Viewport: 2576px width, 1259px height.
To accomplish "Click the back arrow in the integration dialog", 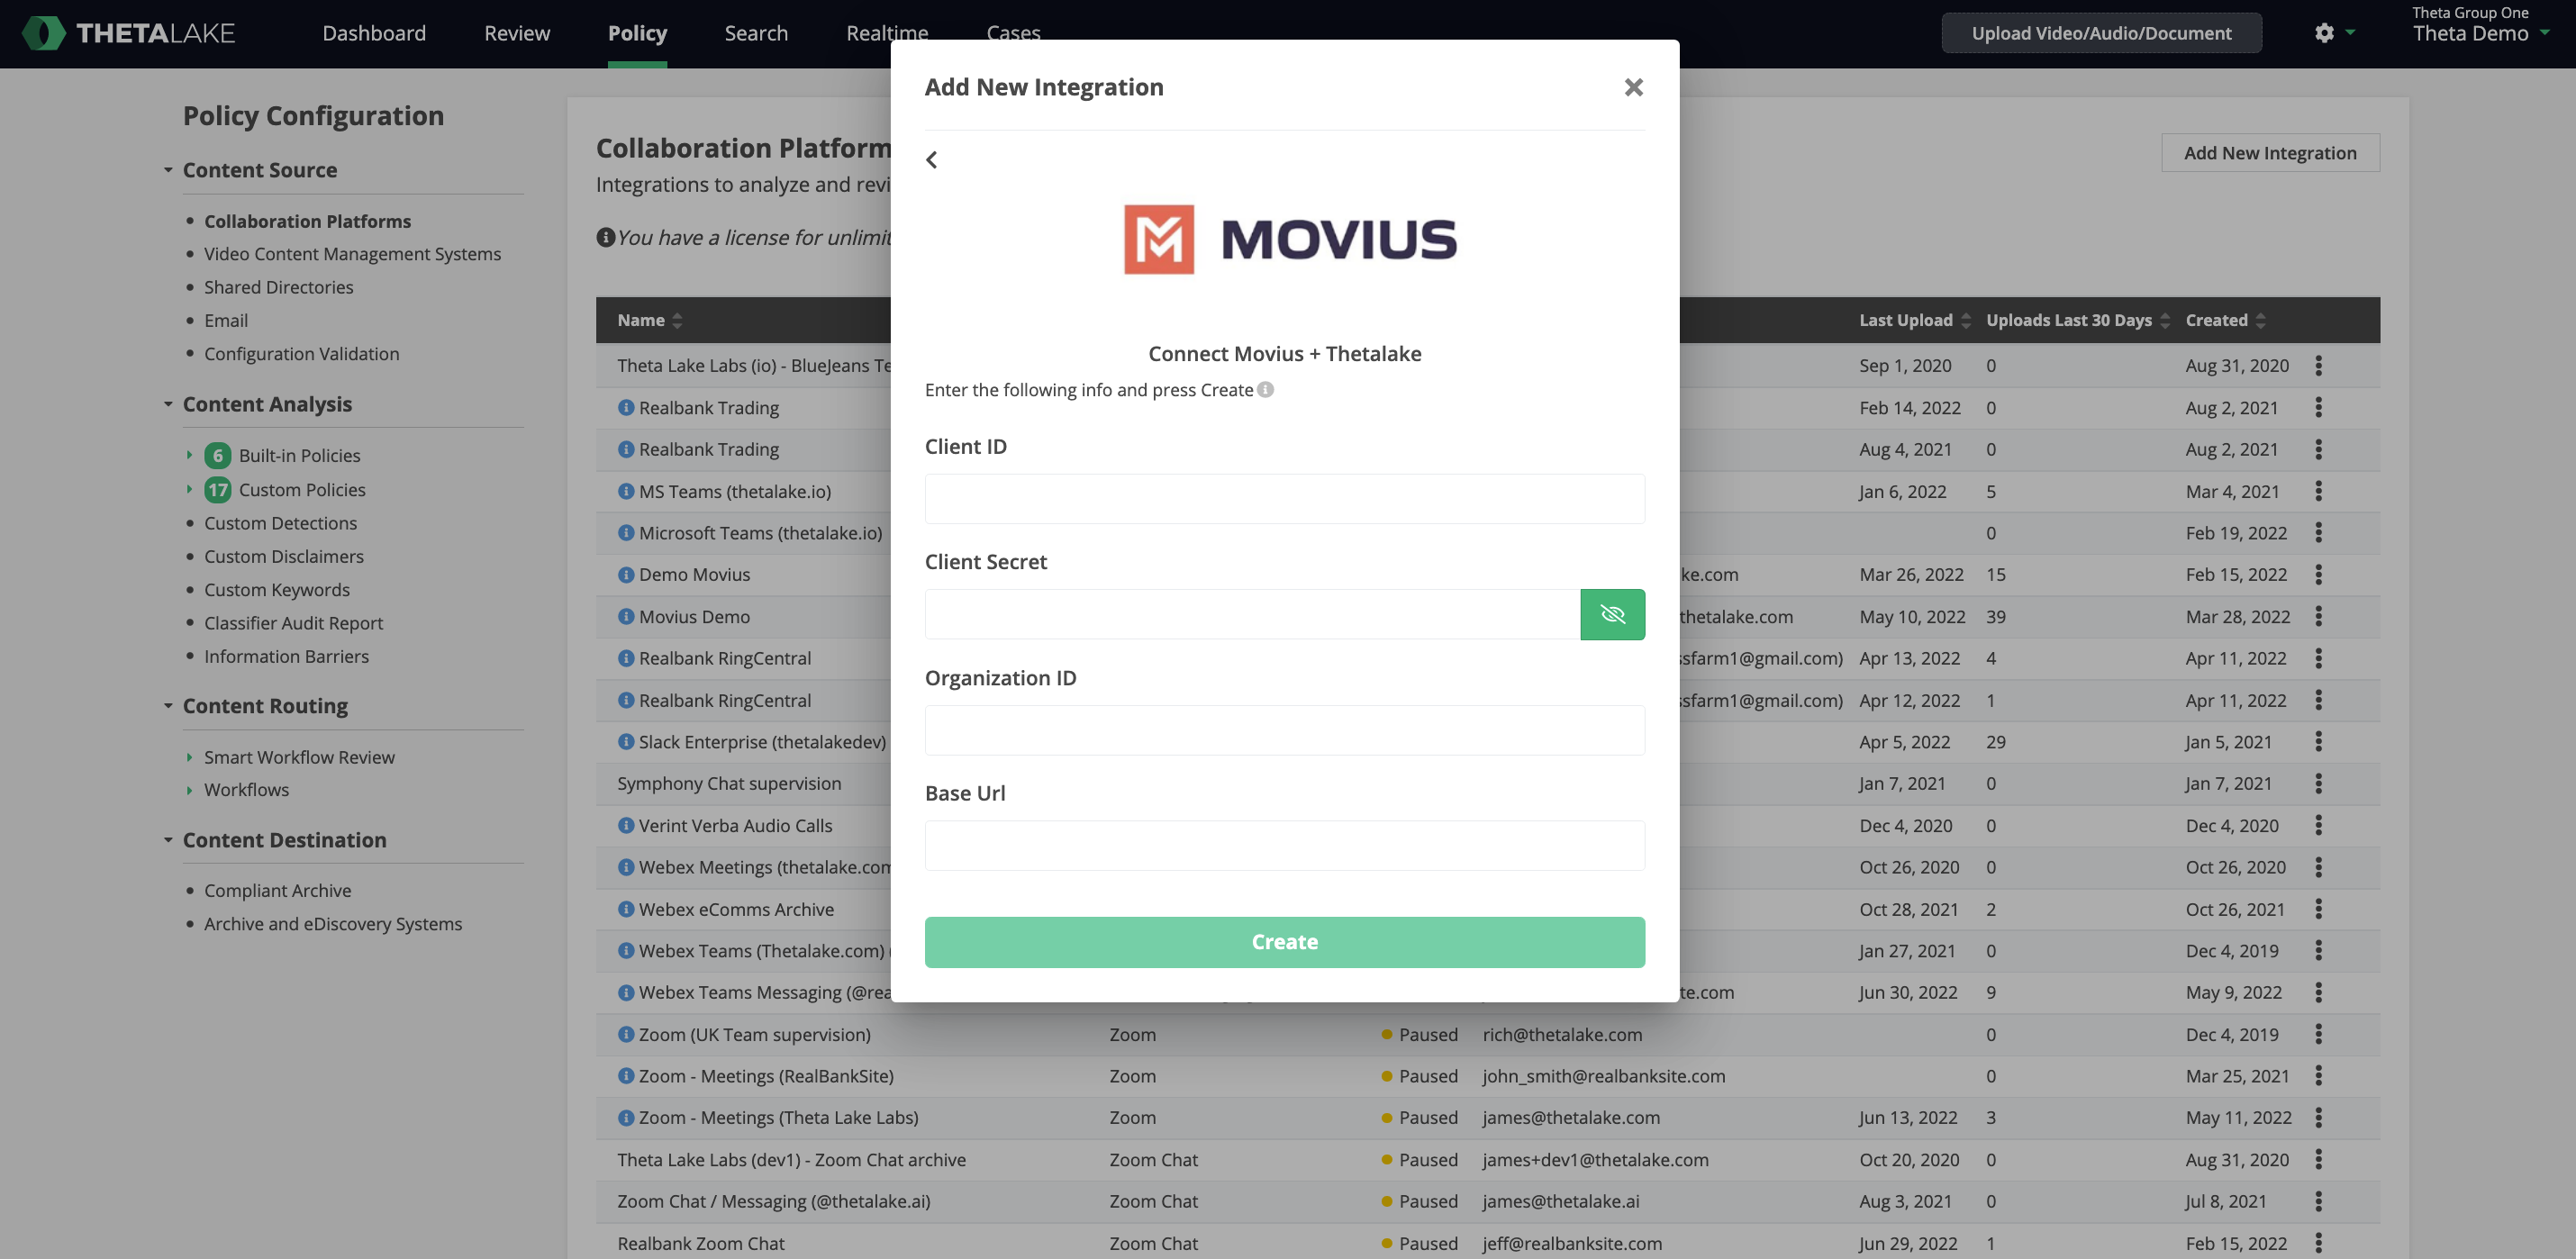I will [x=931, y=160].
